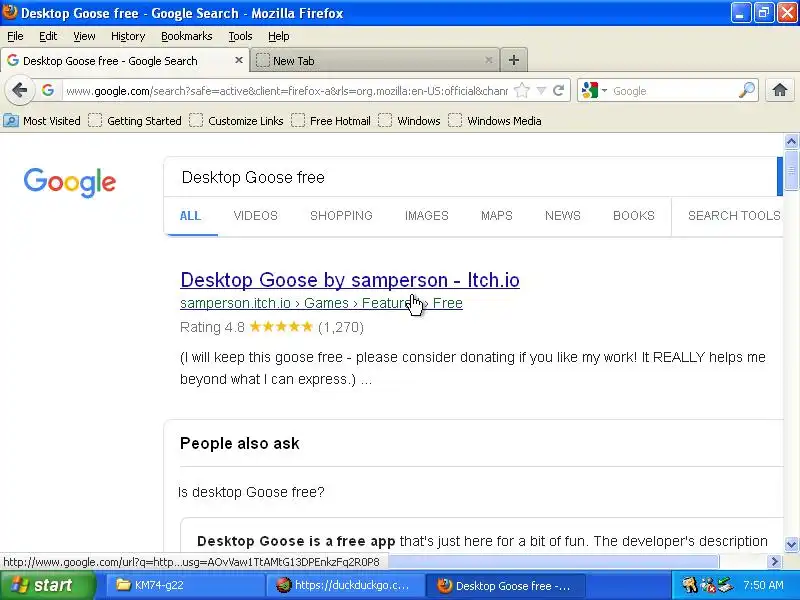Screen dimensions: 800x600
Task: Click the vertical scrollbar up arrow
Action: point(791,141)
